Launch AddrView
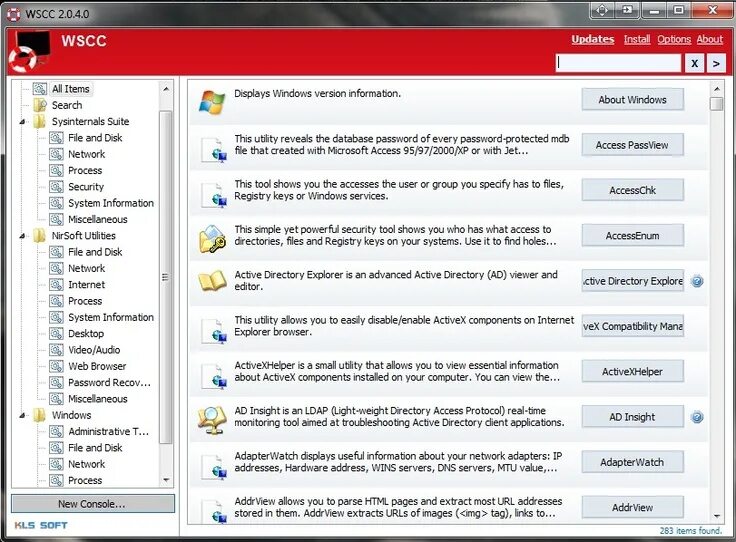The height and width of the screenshot is (542, 736). coord(632,507)
